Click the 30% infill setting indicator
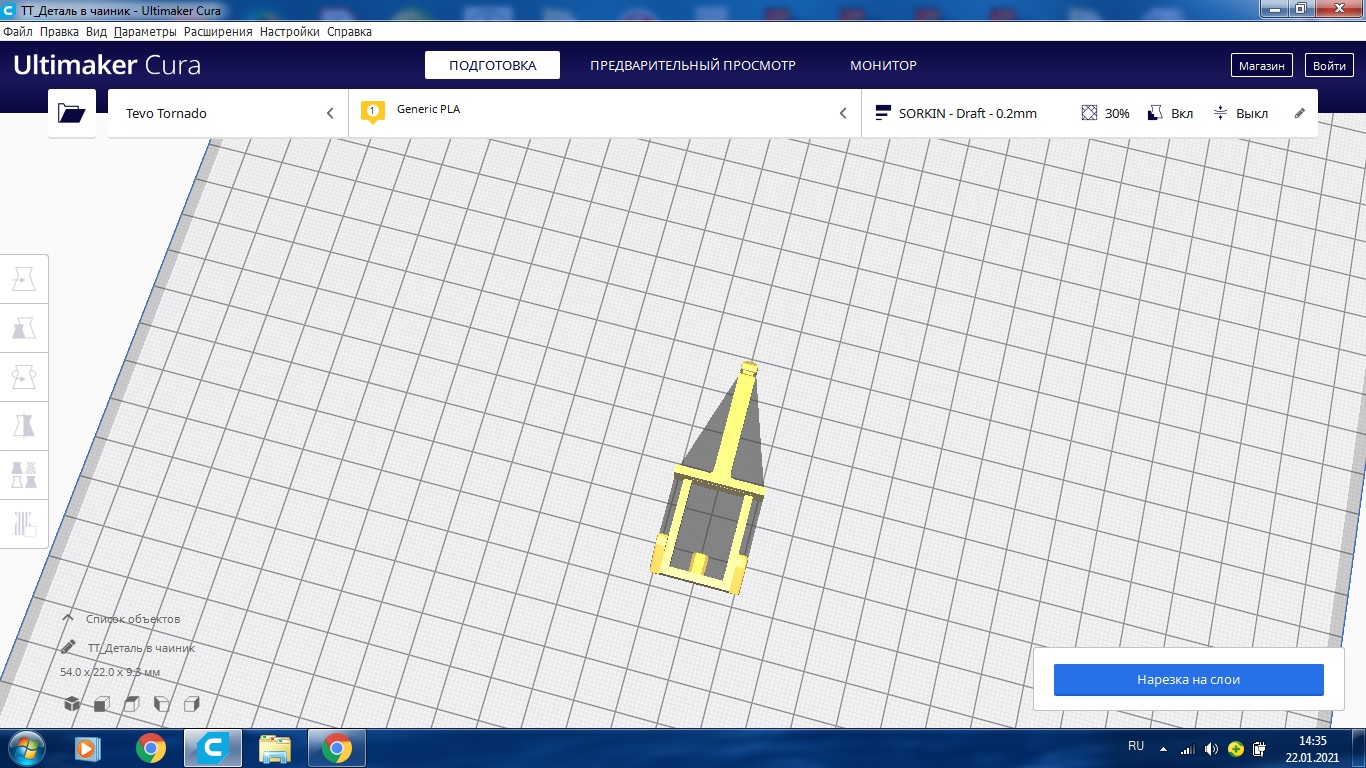Image resolution: width=1366 pixels, height=768 pixels. [1105, 113]
